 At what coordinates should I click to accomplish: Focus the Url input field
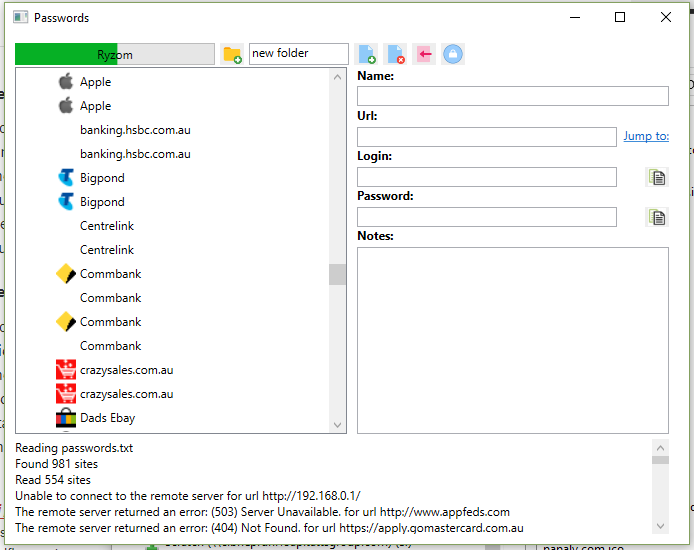486,137
